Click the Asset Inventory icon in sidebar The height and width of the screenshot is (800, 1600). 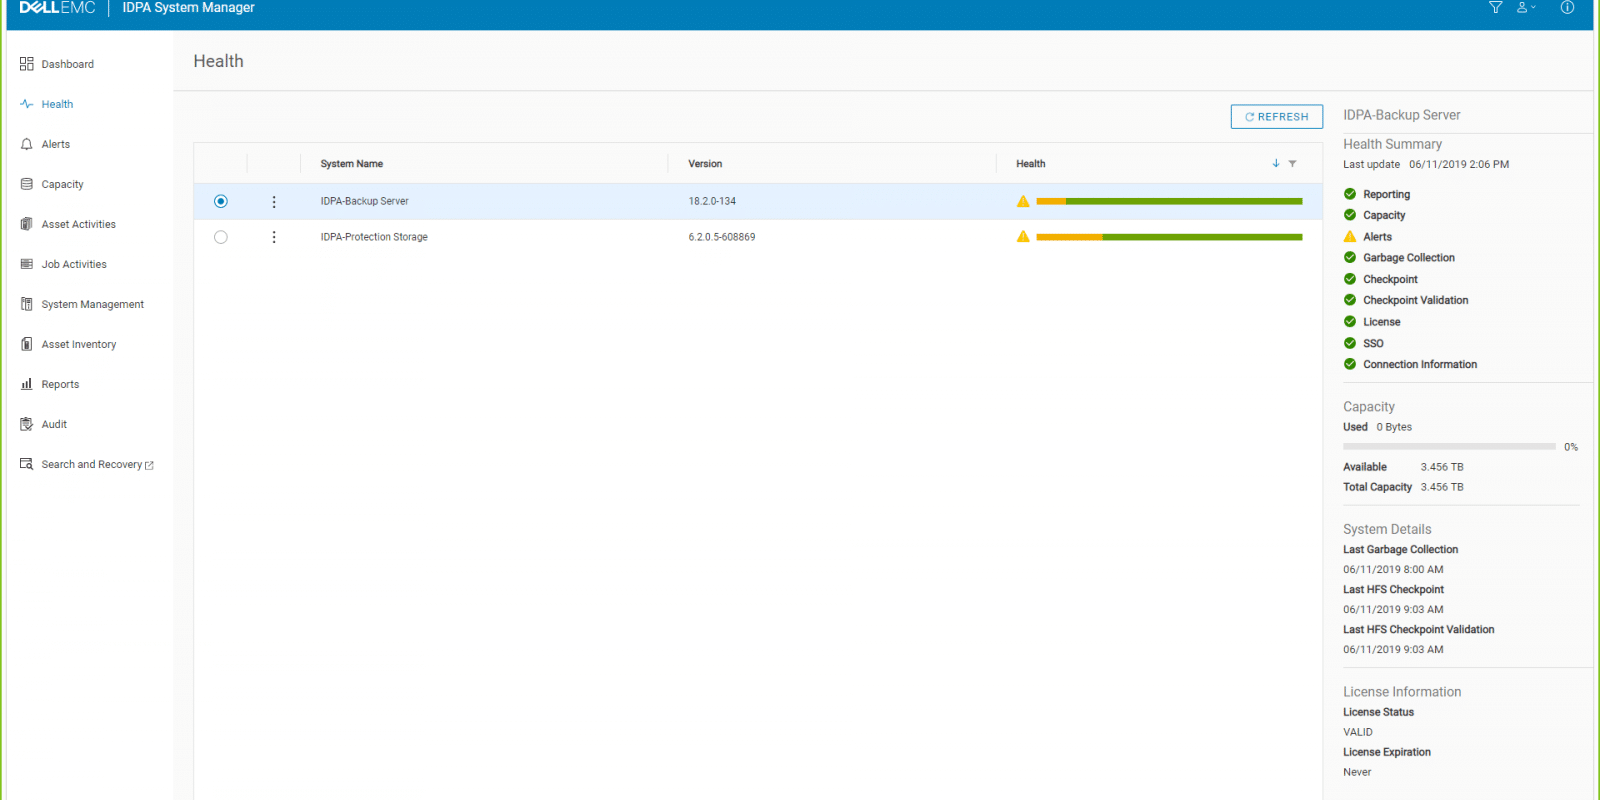26,344
